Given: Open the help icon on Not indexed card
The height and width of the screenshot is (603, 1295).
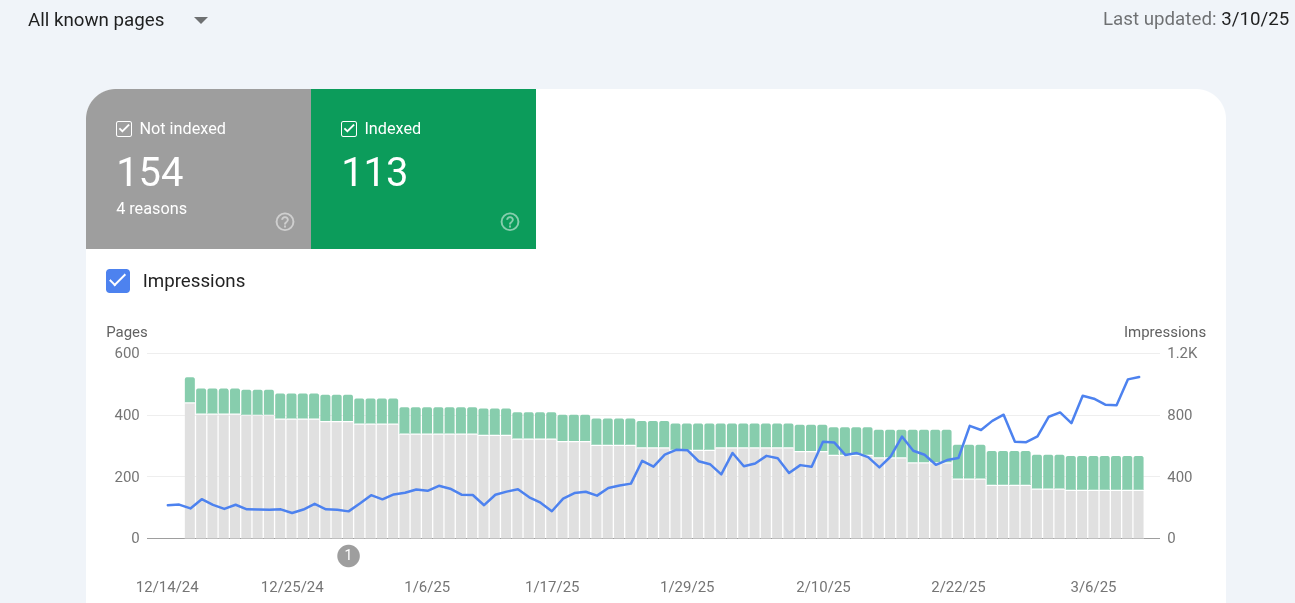Looking at the screenshot, I should [285, 222].
